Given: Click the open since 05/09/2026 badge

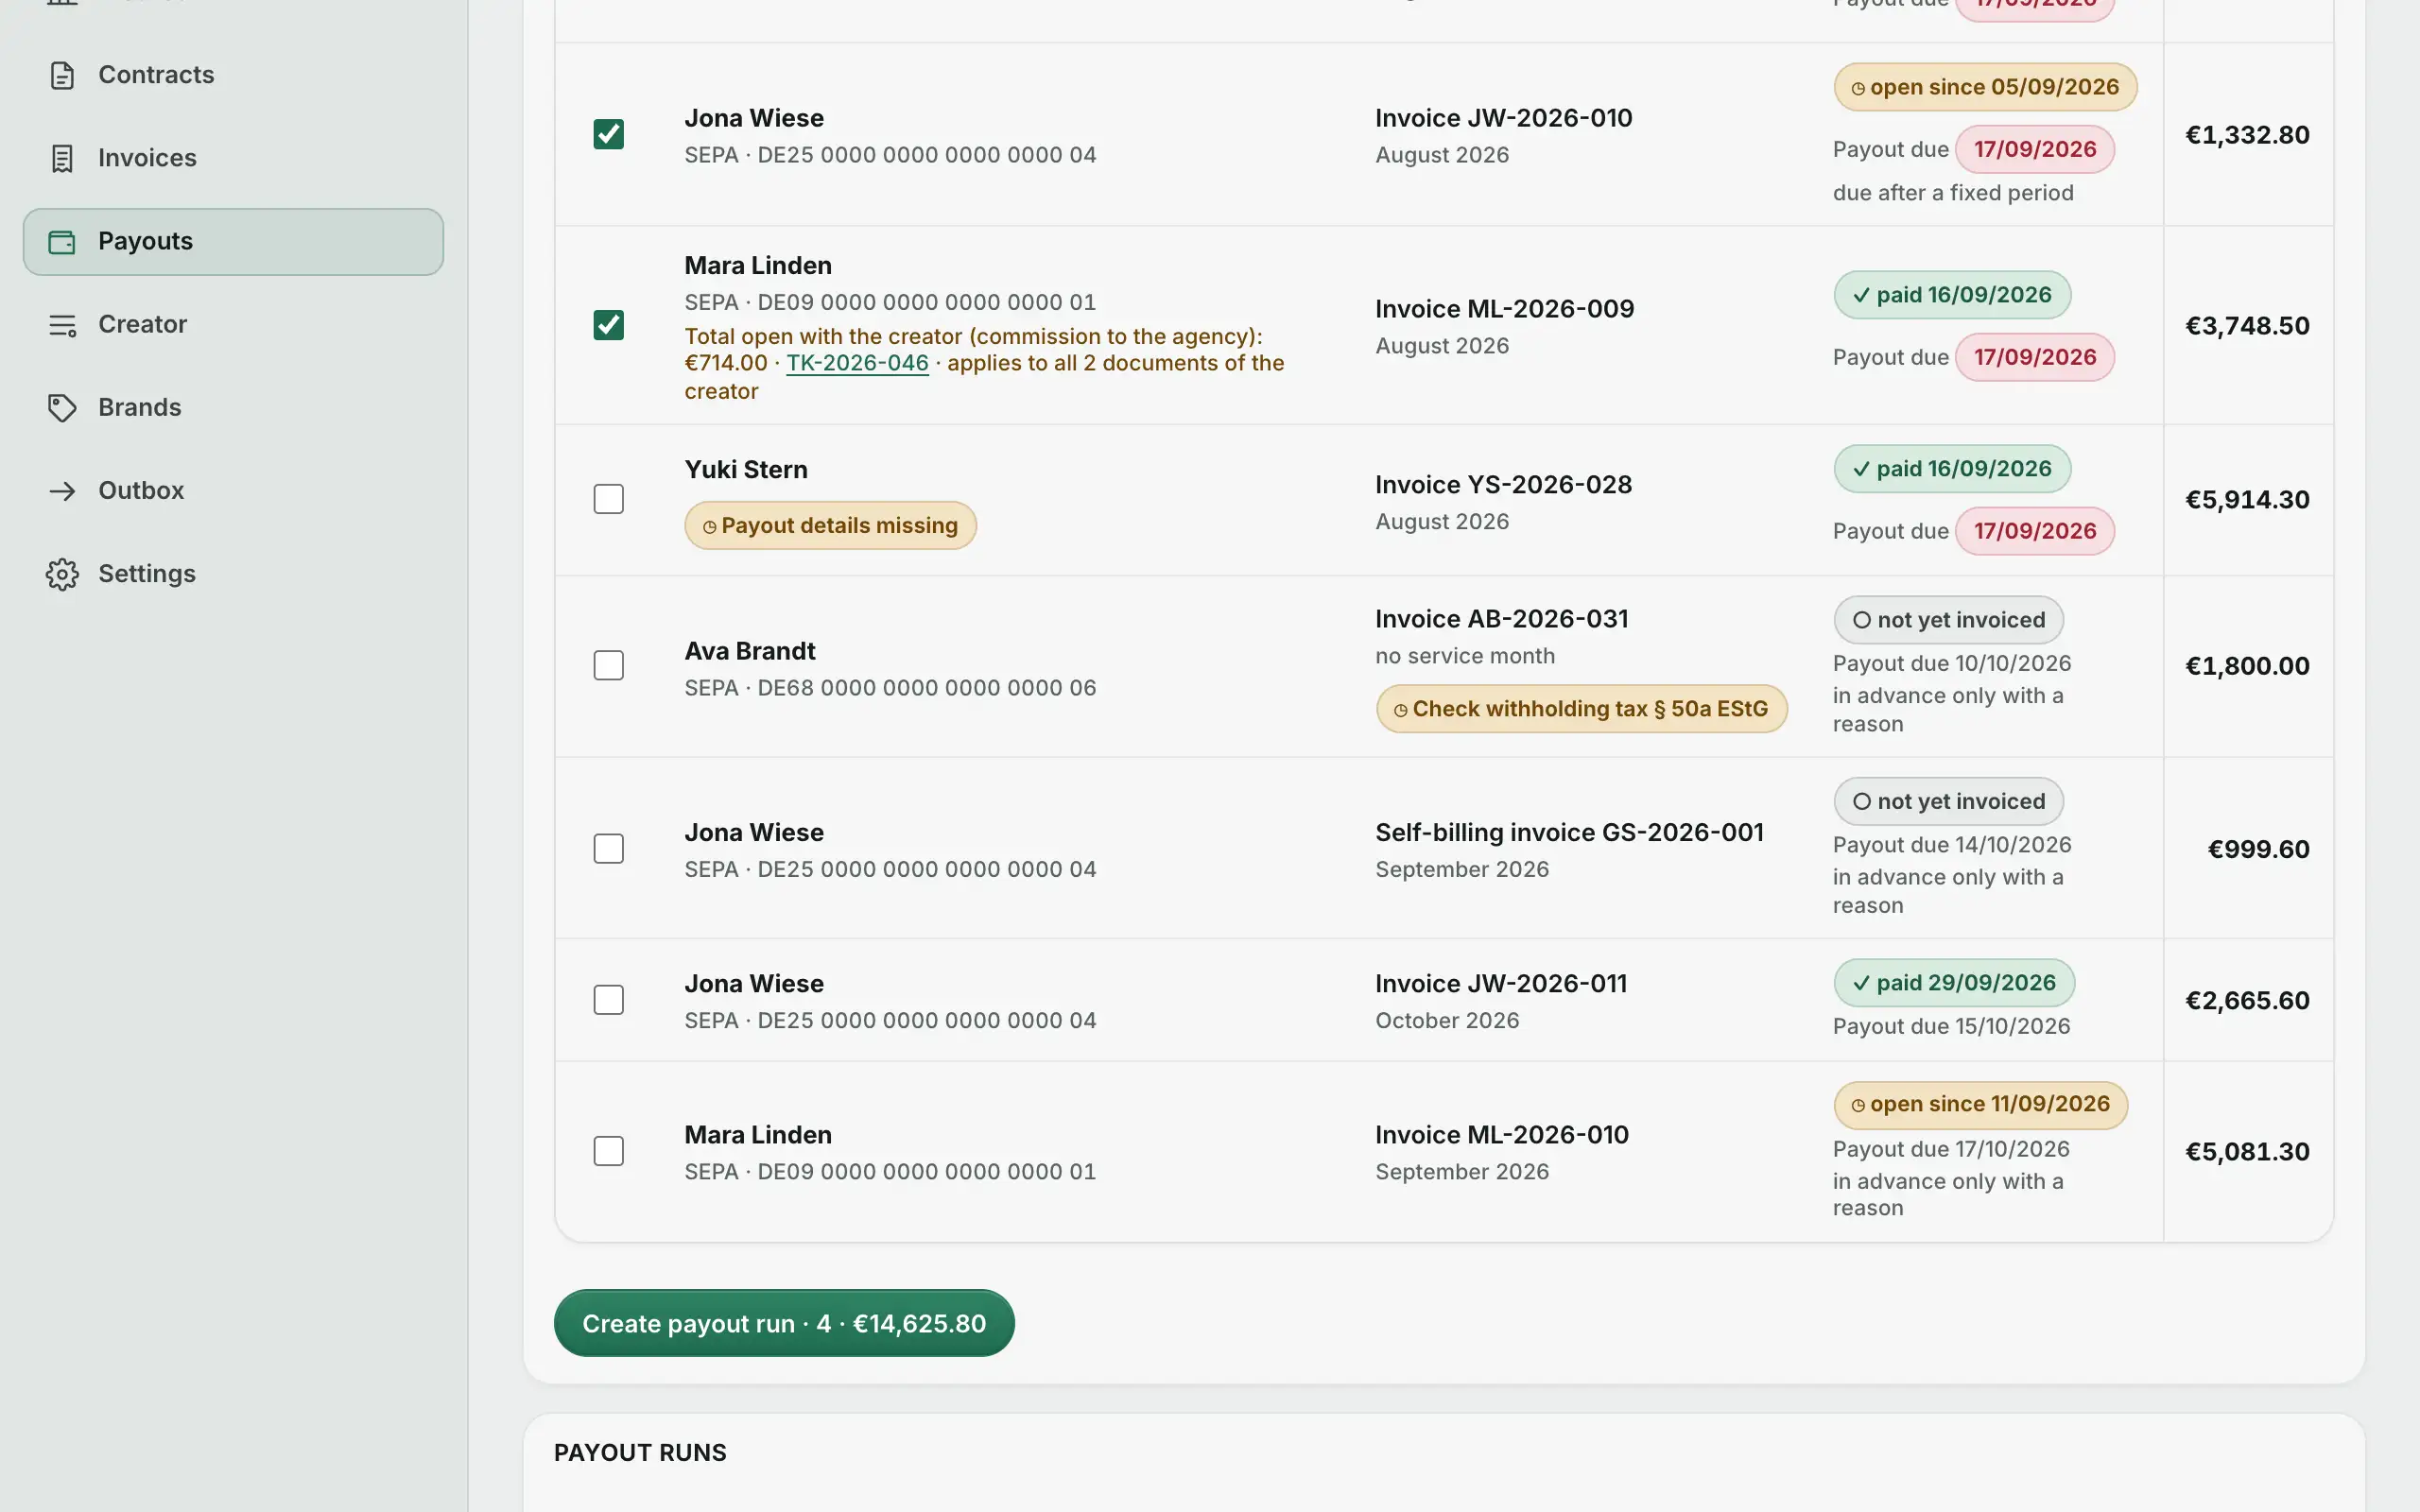Looking at the screenshot, I should coord(1985,87).
